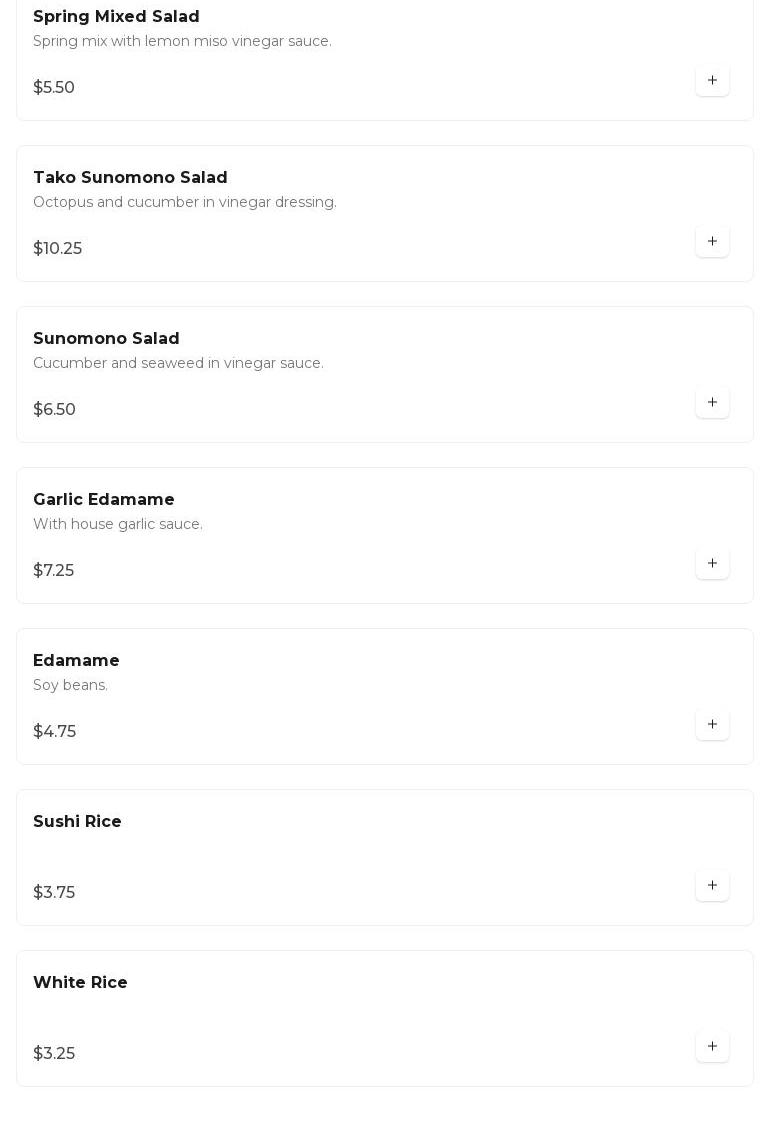Select the White Rice item title
The width and height of the screenshot is (770, 1124).
[80, 983]
